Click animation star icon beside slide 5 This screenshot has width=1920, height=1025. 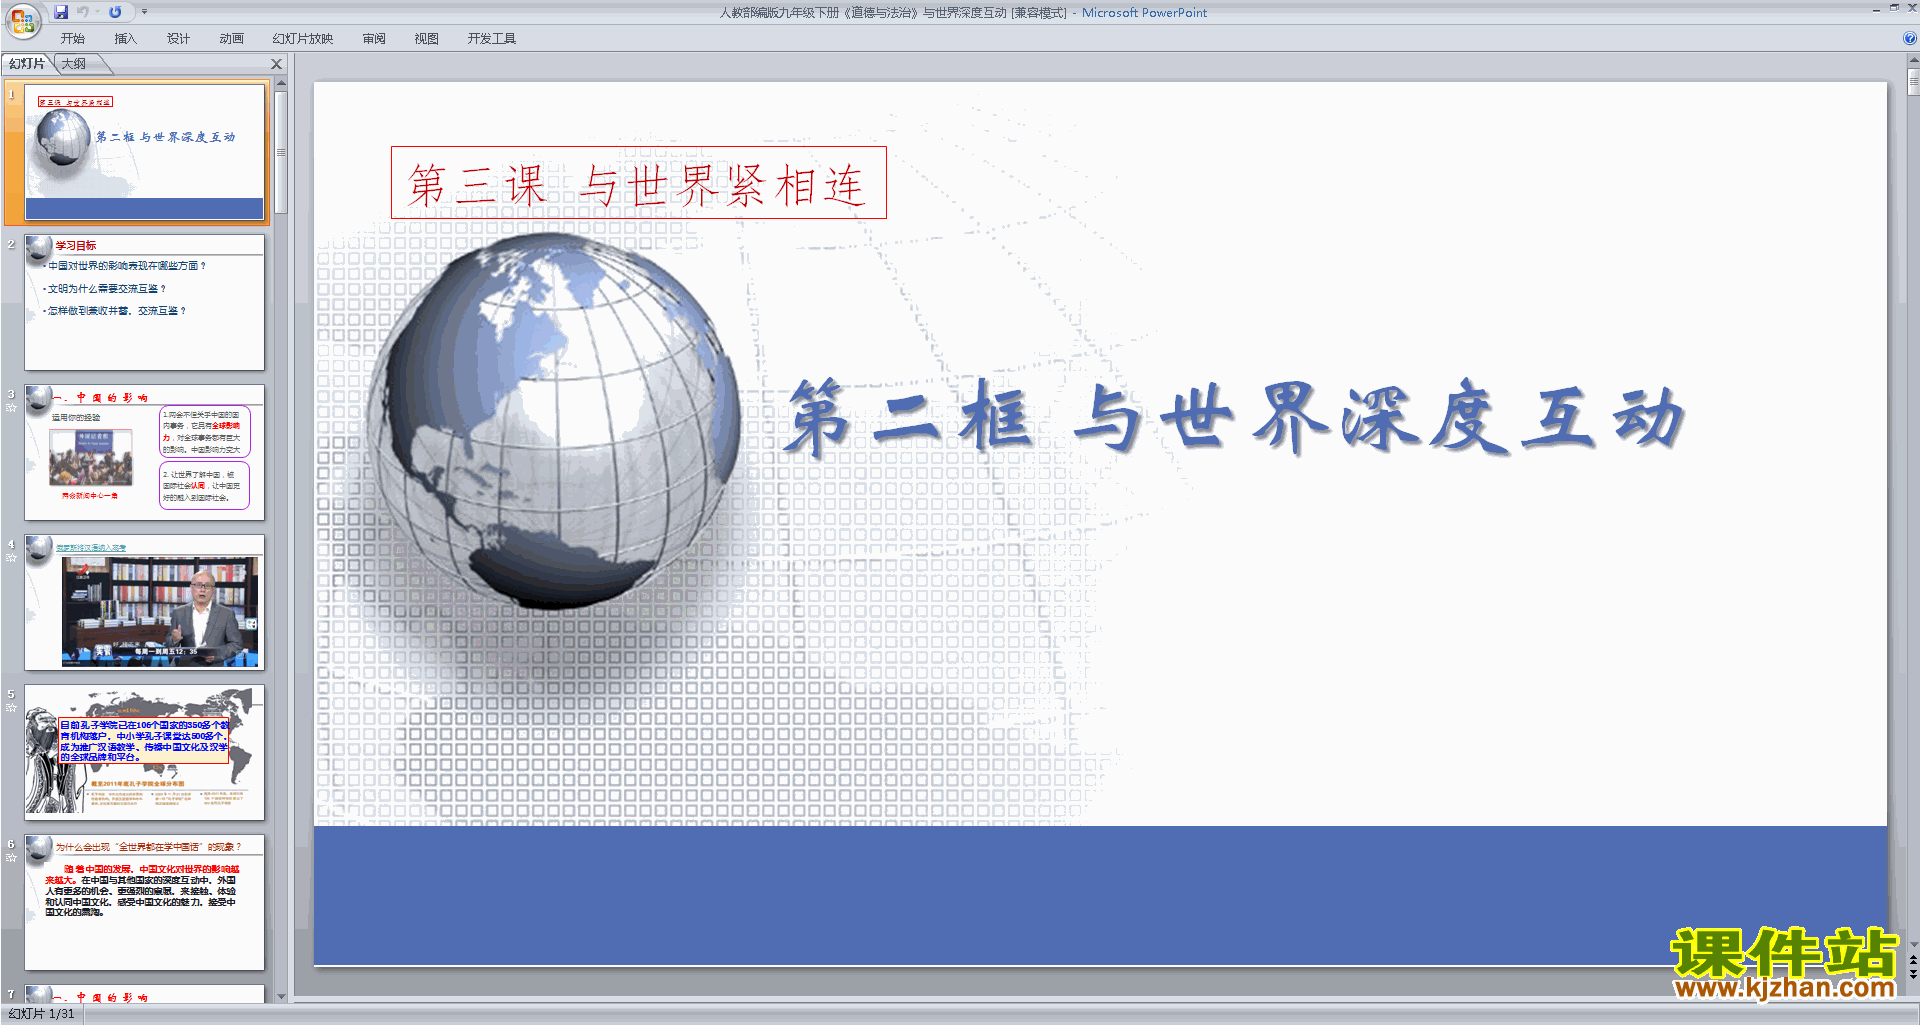(11, 708)
